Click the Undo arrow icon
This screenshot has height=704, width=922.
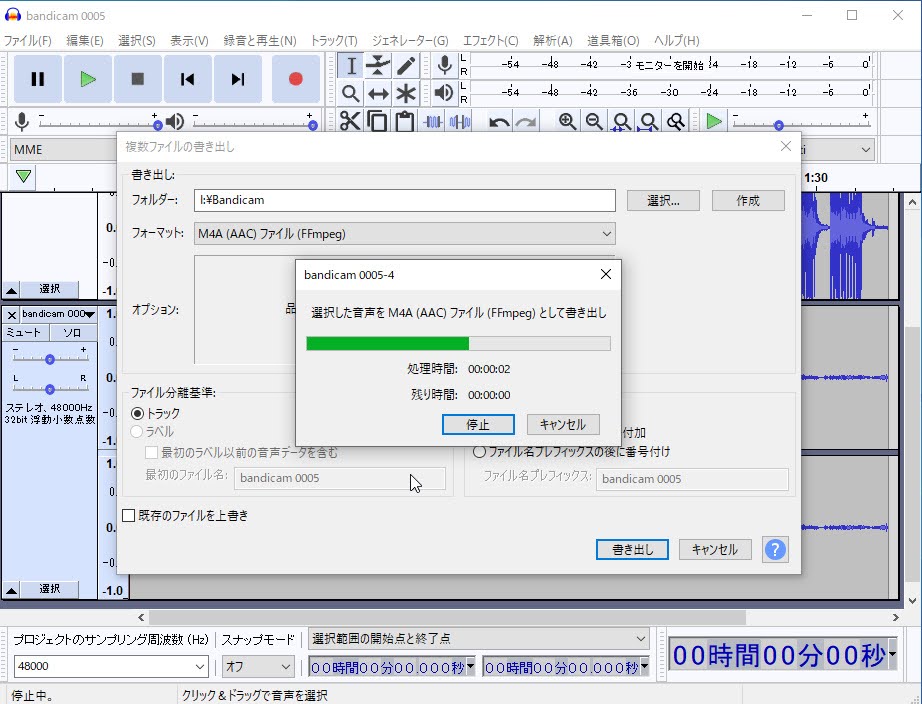499,122
